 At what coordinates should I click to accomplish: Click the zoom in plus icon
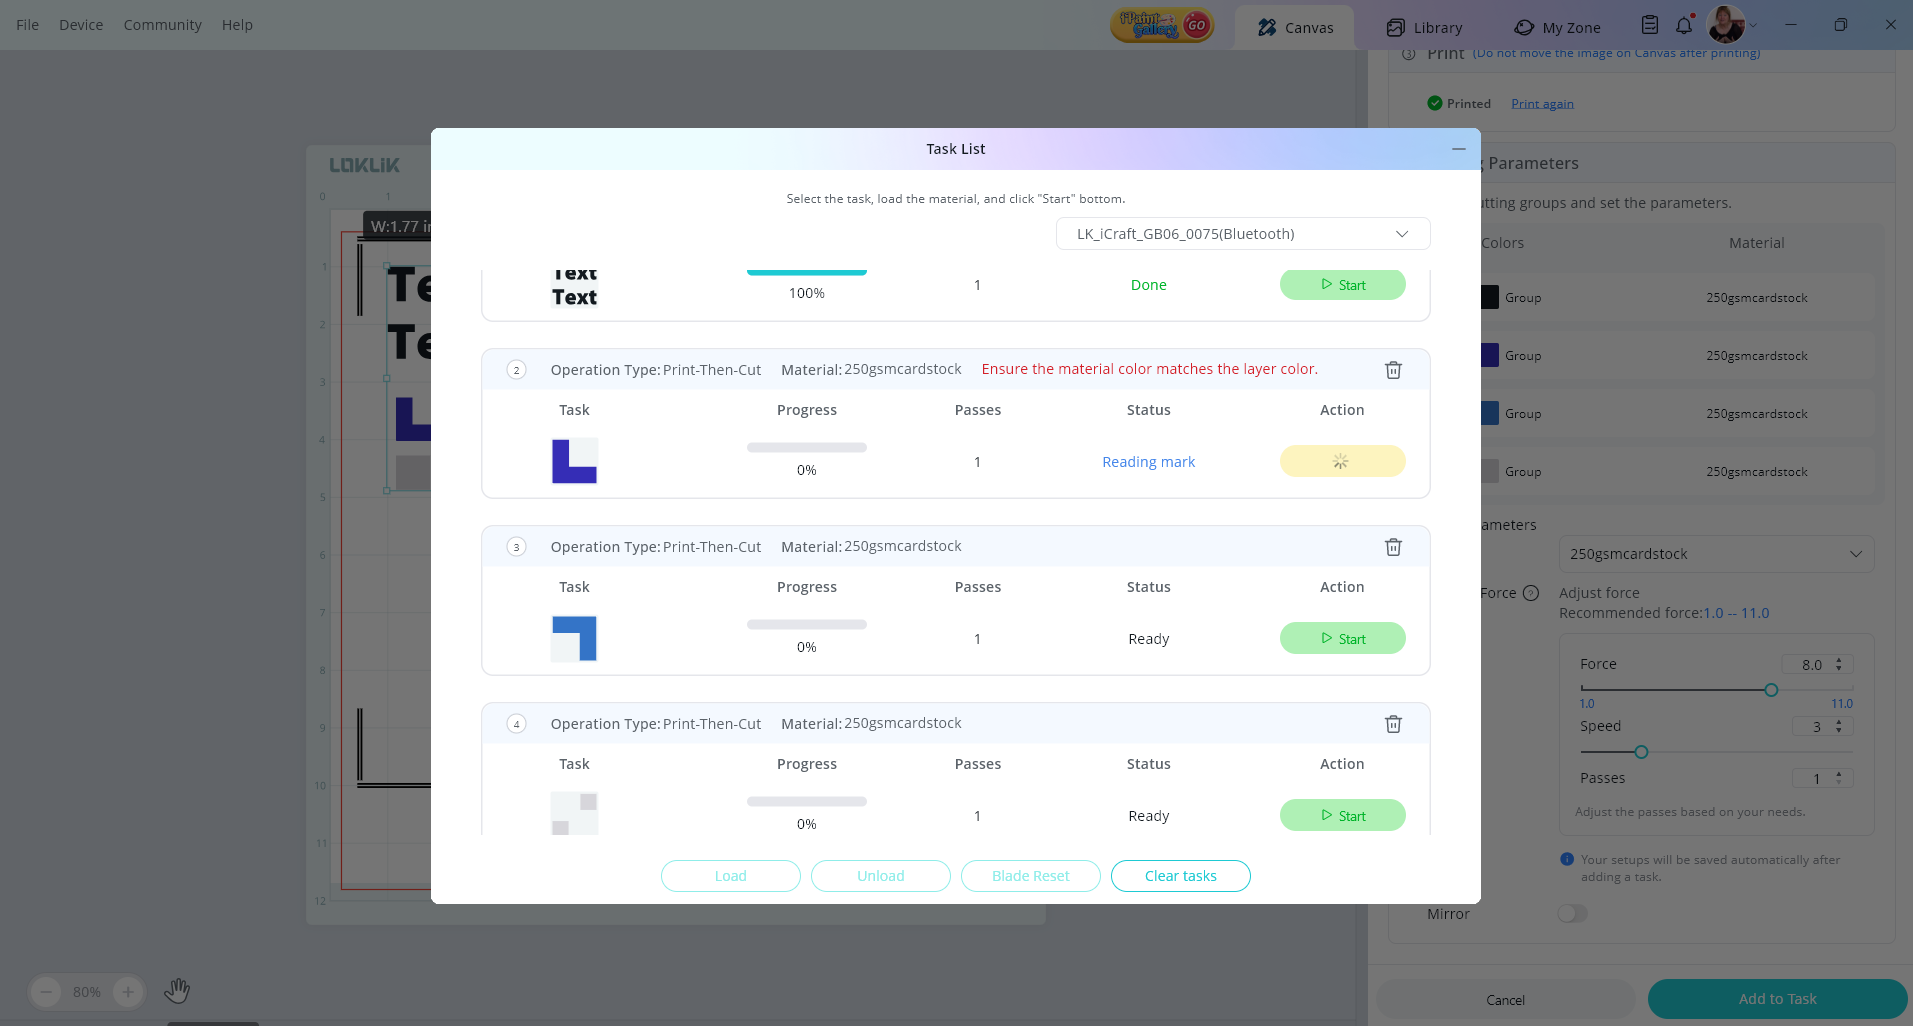click(x=128, y=992)
